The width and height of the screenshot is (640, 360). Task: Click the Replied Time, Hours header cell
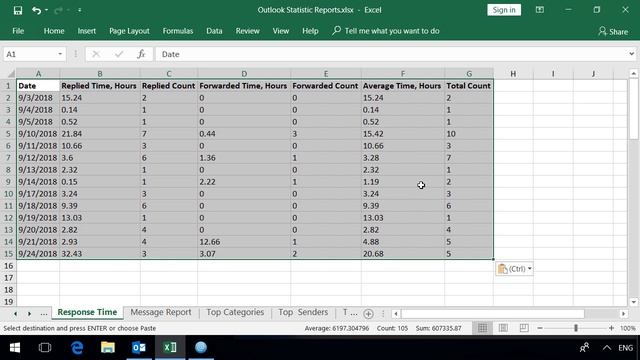100,86
